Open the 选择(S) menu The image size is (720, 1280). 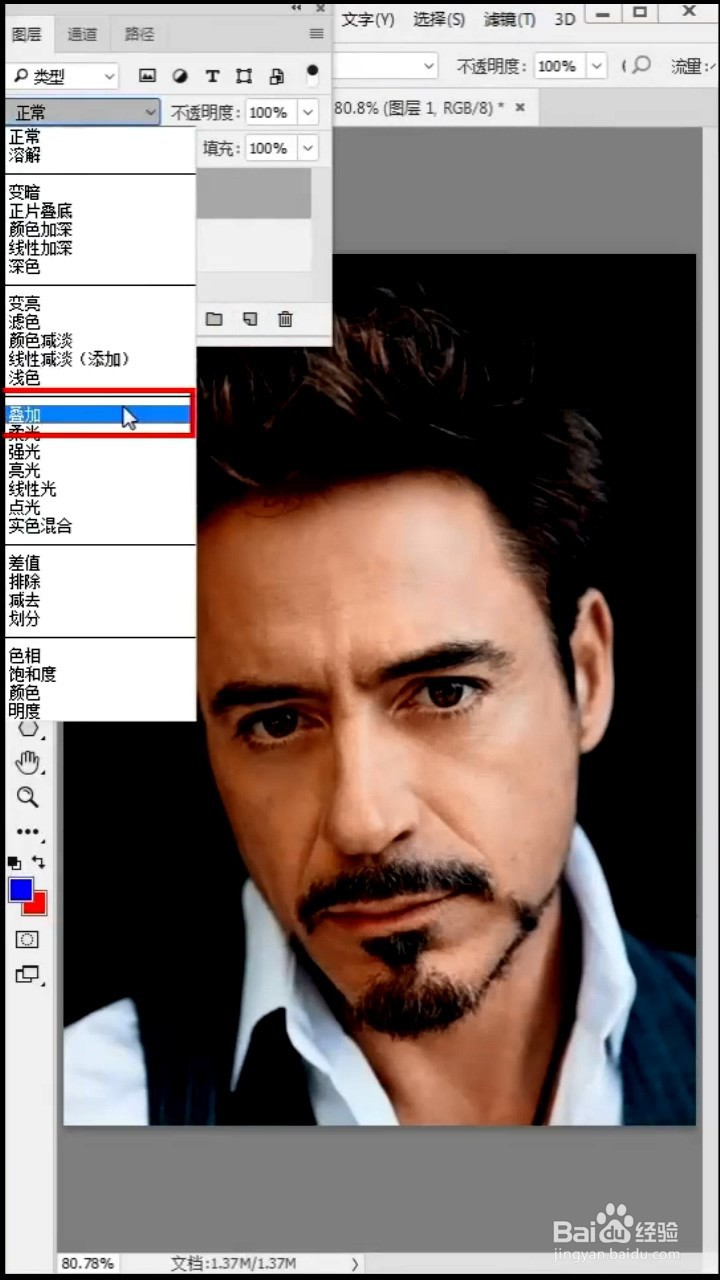439,19
